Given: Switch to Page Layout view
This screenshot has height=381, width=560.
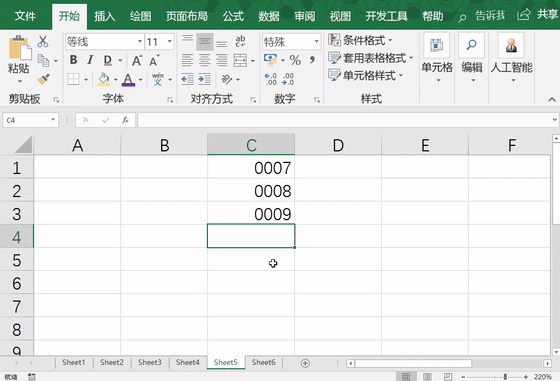Looking at the screenshot, I should pos(427,376).
